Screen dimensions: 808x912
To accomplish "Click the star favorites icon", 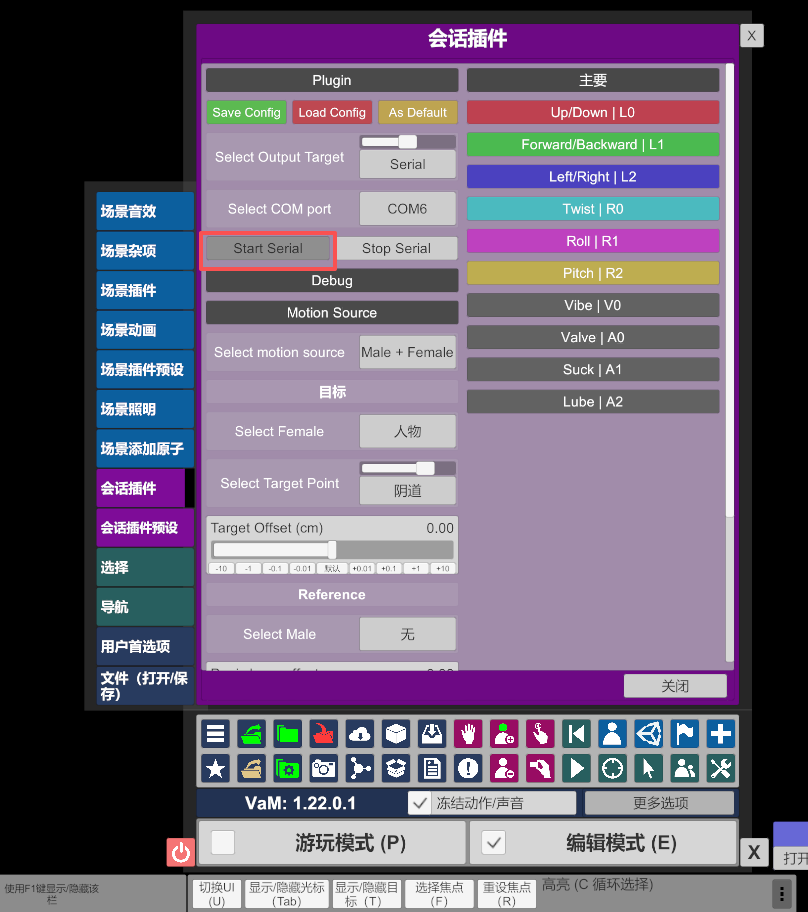I will pos(215,768).
